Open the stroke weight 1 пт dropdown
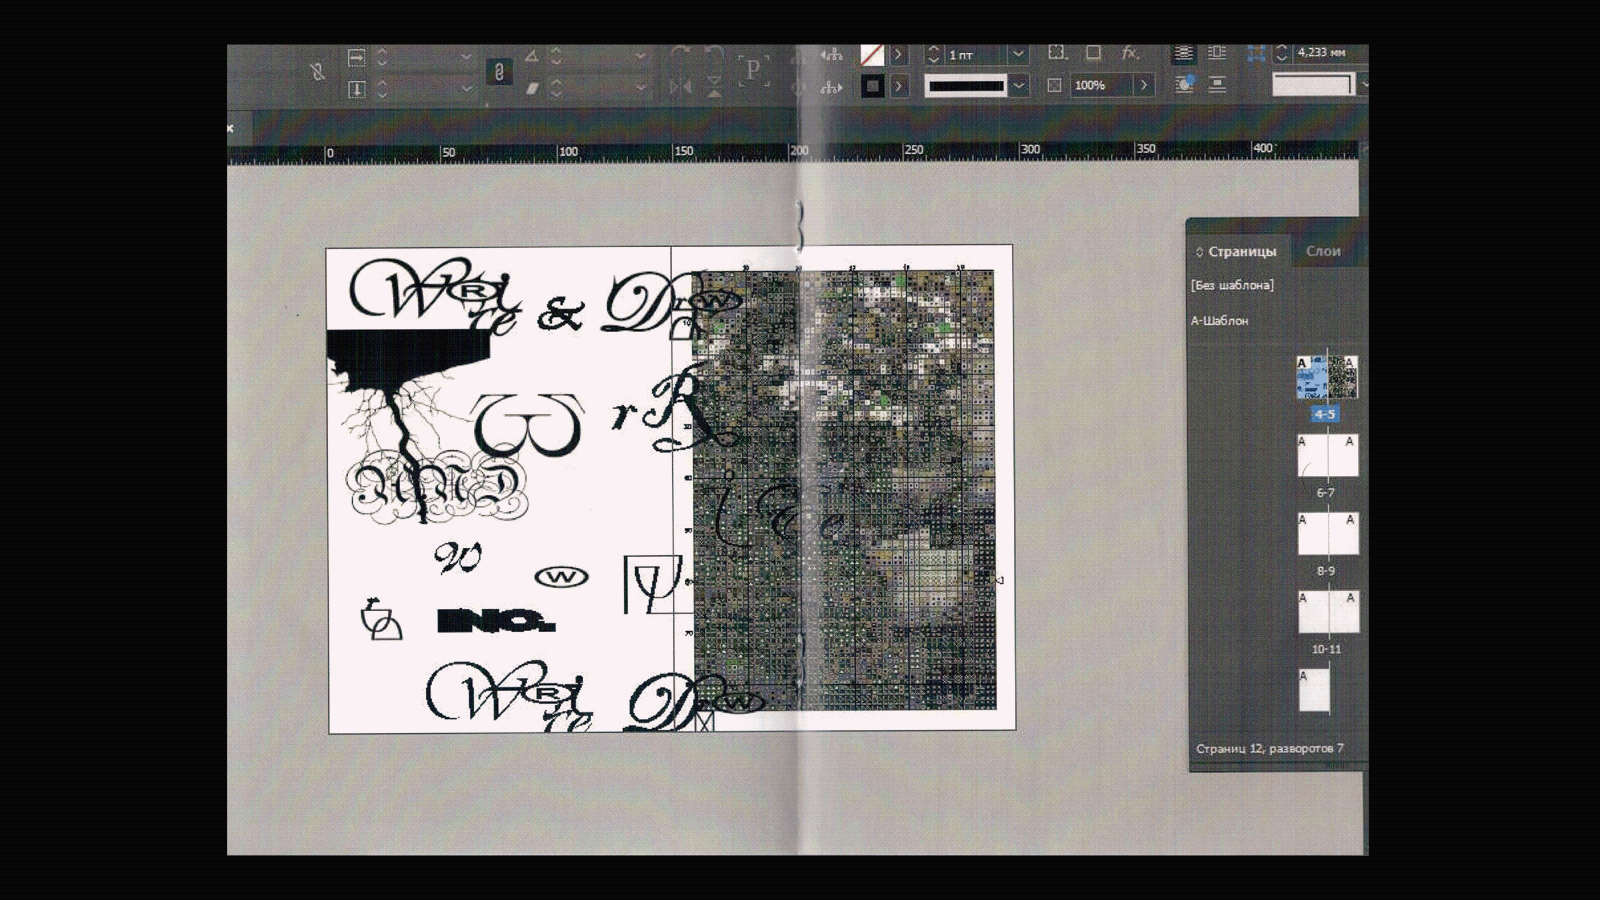This screenshot has width=1600, height=900. [x=1018, y=55]
